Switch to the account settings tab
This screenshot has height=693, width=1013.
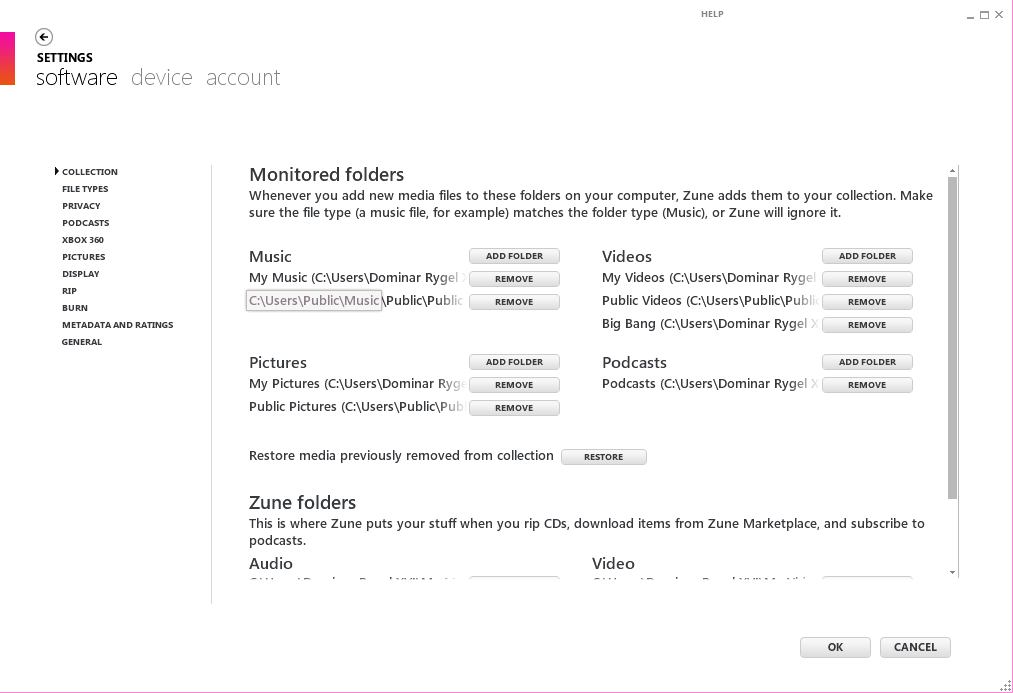click(x=243, y=78)
